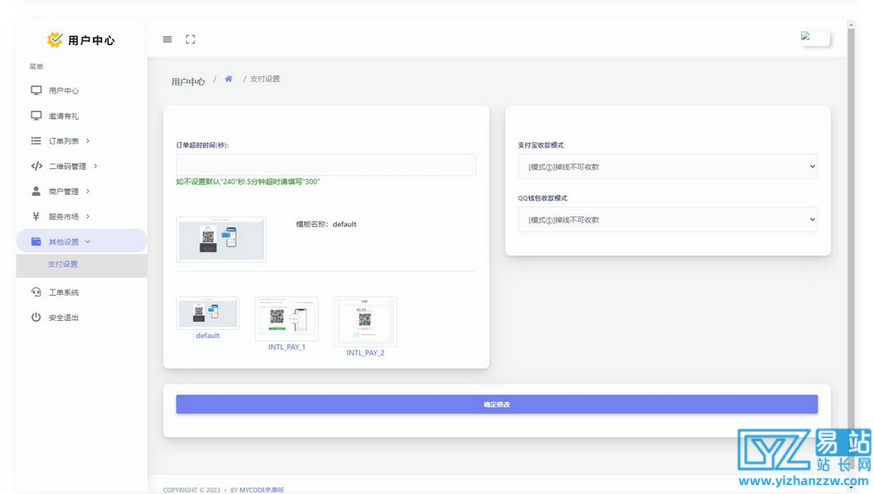Screen dimensions: 874x494
Task: Click the 订单超时时间(秒) input field
Action: [x=326, y=165]
